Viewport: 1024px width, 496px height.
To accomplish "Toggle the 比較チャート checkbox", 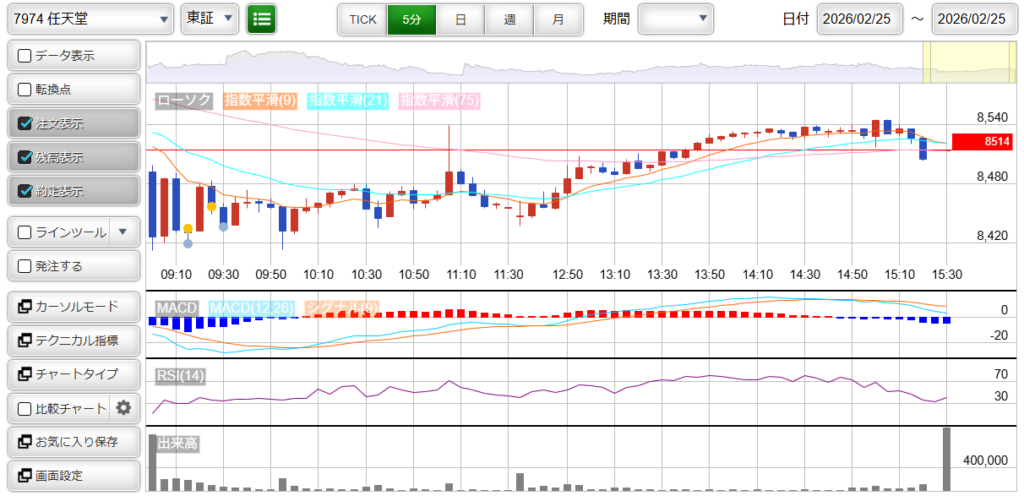I will click(x=26, y=408).
